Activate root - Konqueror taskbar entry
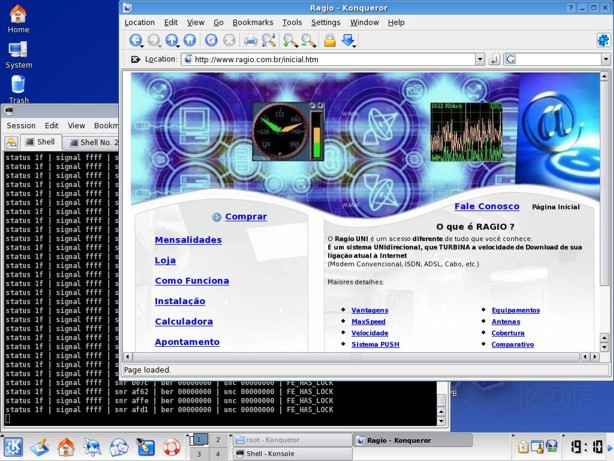Image resolution: width=614 pixels, height=461 pixels. coord(293,440)
